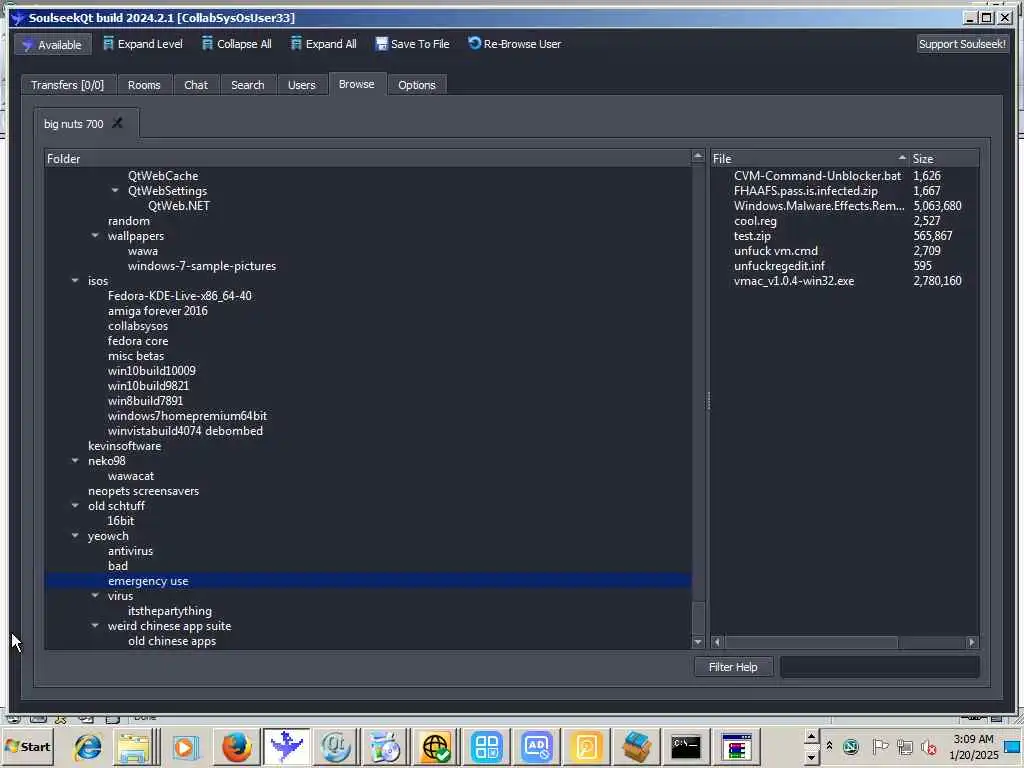The width and height of the screenshot is (1024, 768).
Task: Open the Qt application taskbar icon
Action: [336, 747]
